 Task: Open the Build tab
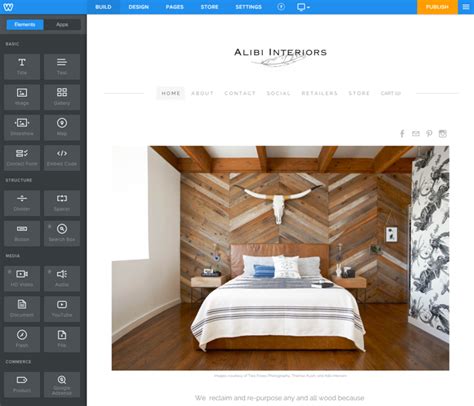(103, 7)
